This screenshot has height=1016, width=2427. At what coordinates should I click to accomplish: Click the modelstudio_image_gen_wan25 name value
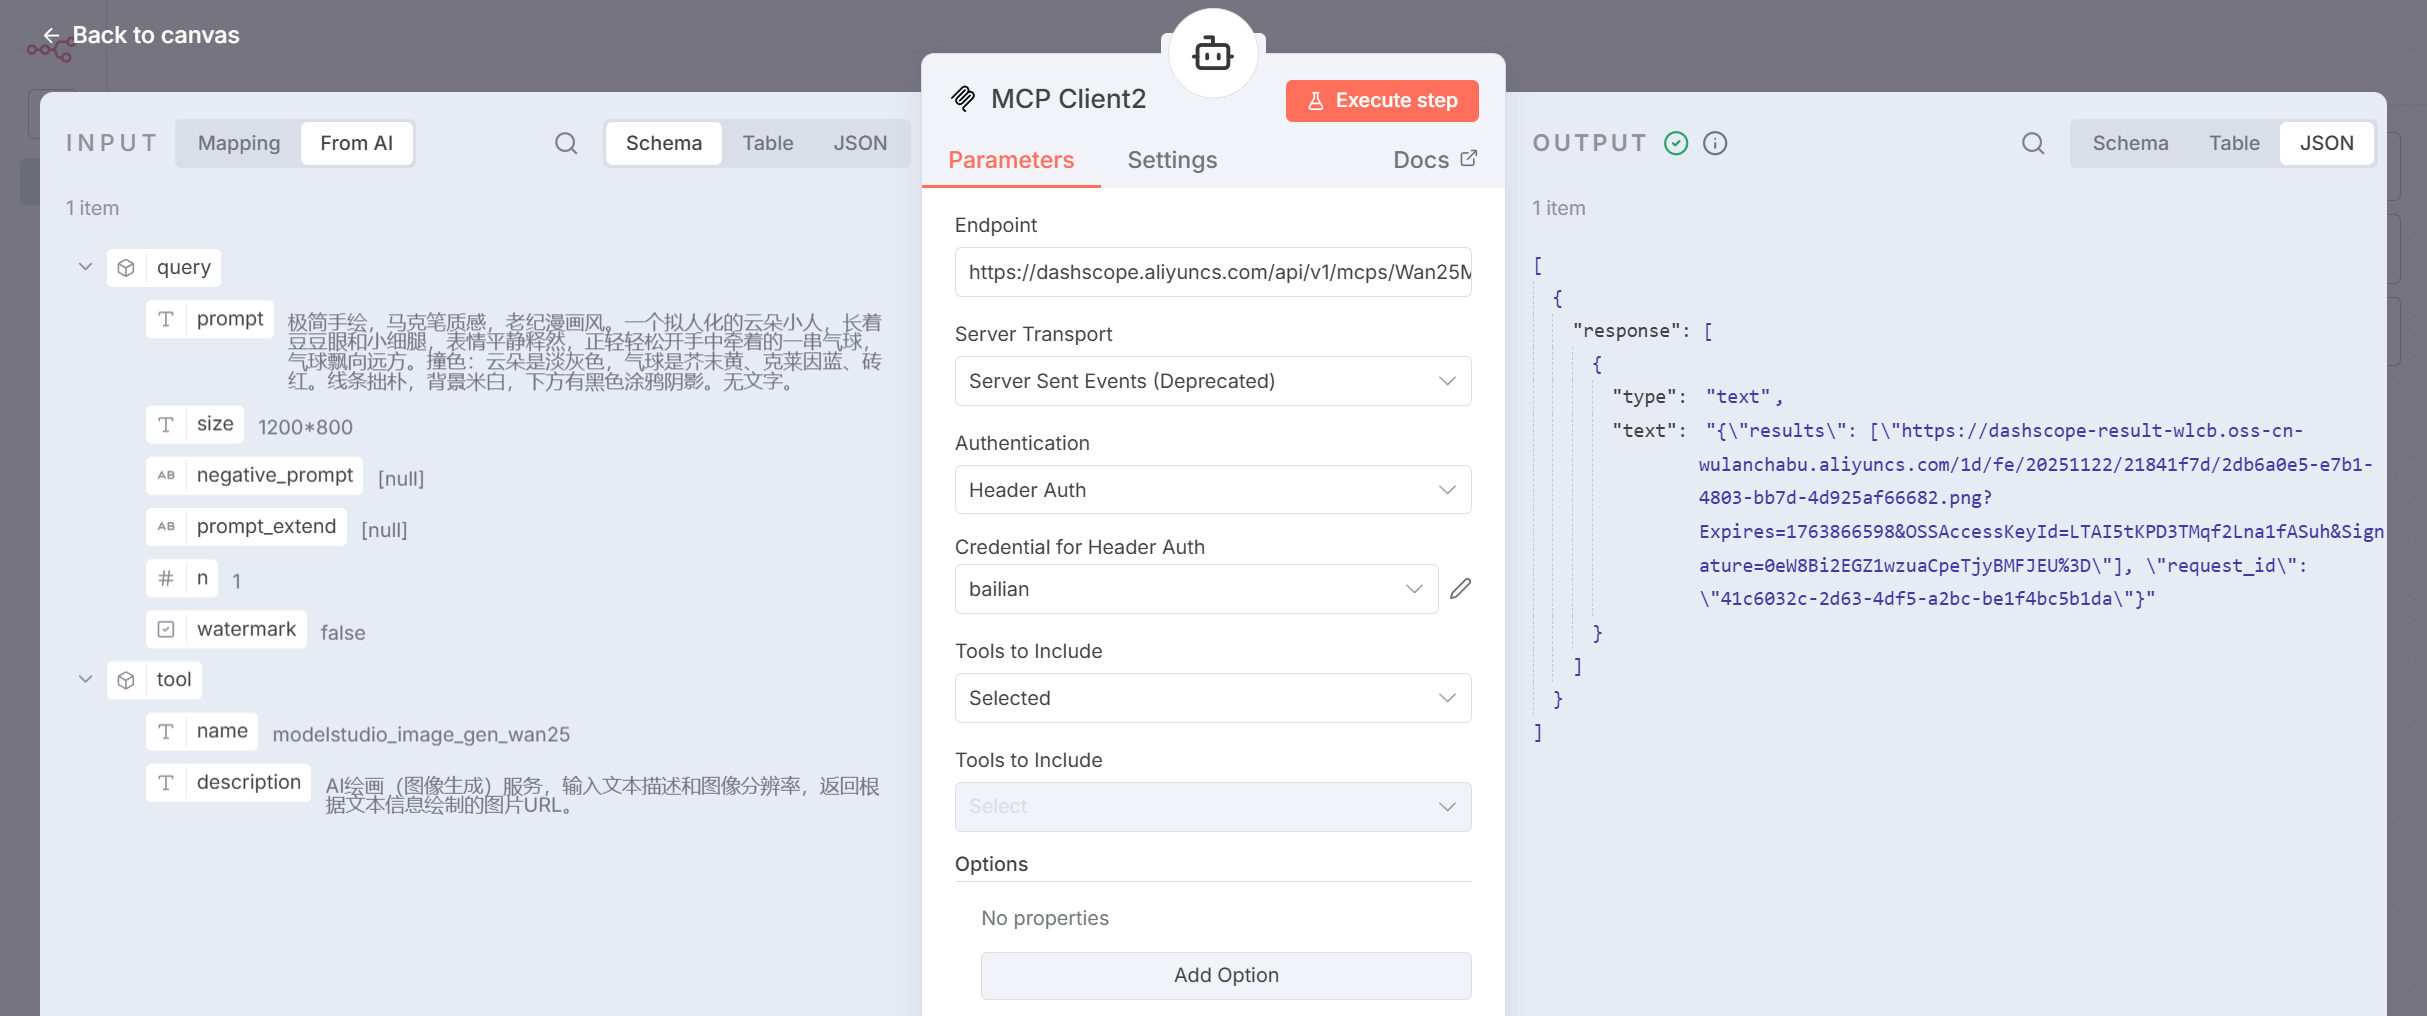pyautogui.click(x=421, y=735)
